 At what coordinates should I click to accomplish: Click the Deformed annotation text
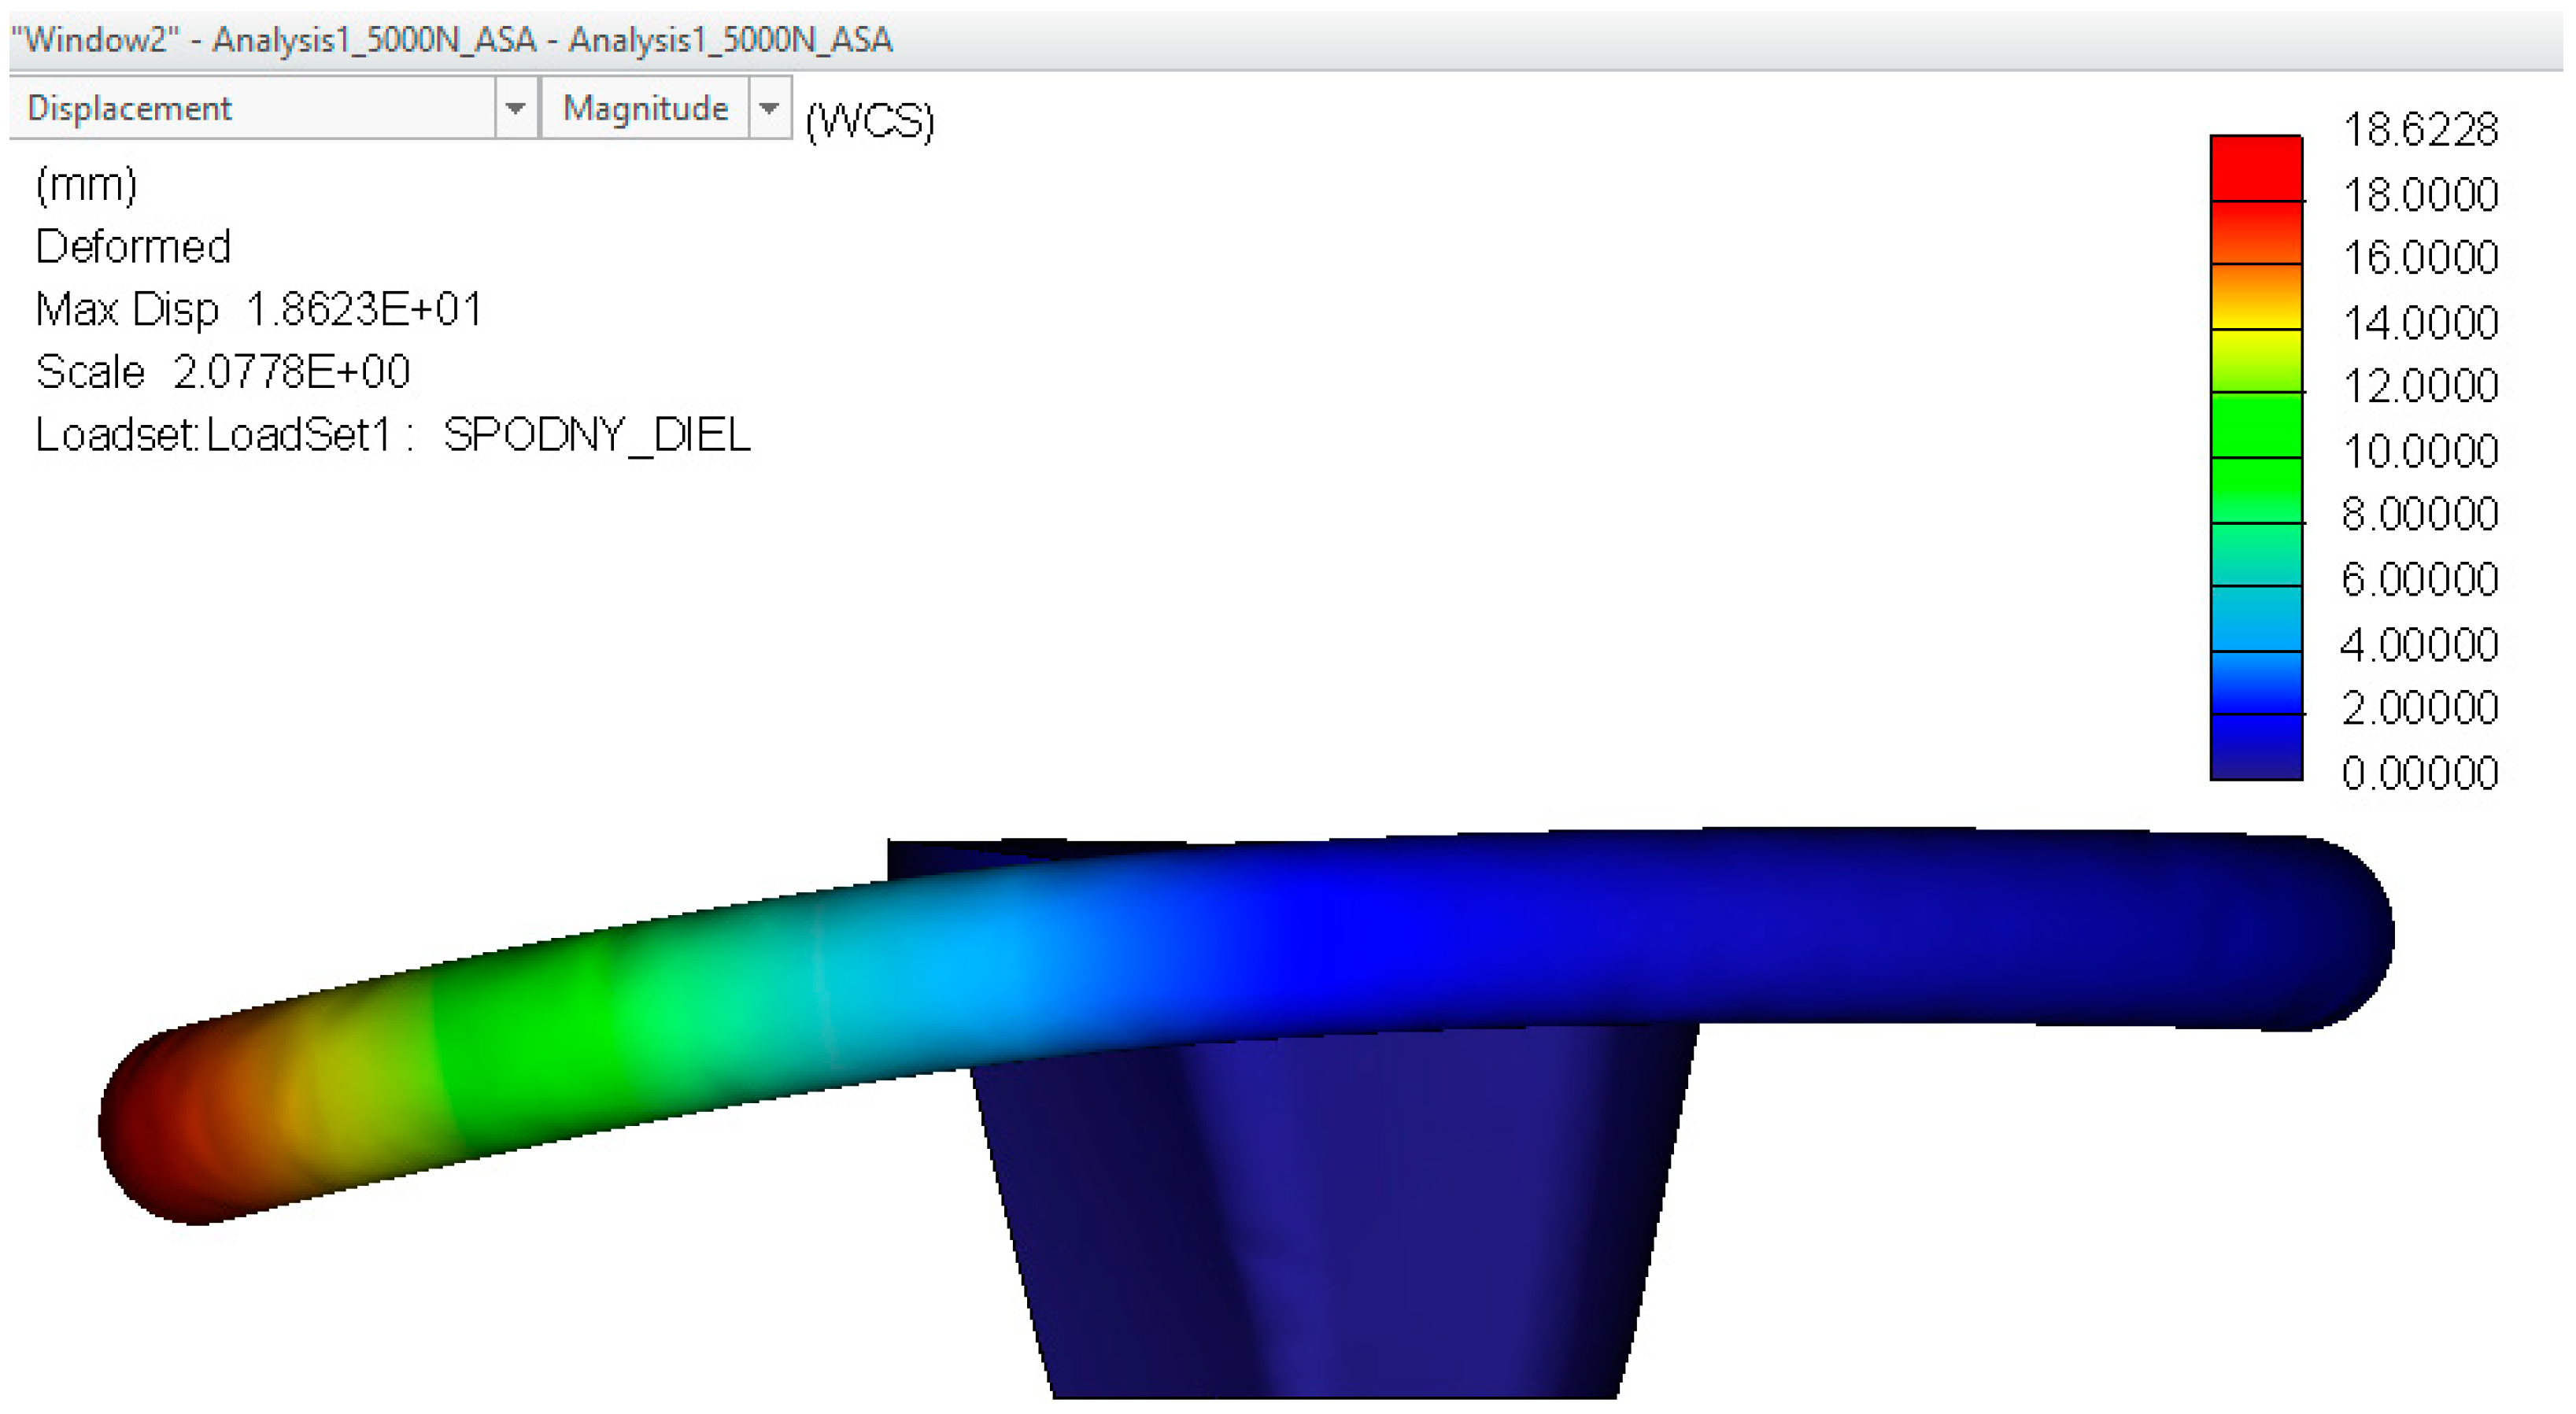[132, 247]
